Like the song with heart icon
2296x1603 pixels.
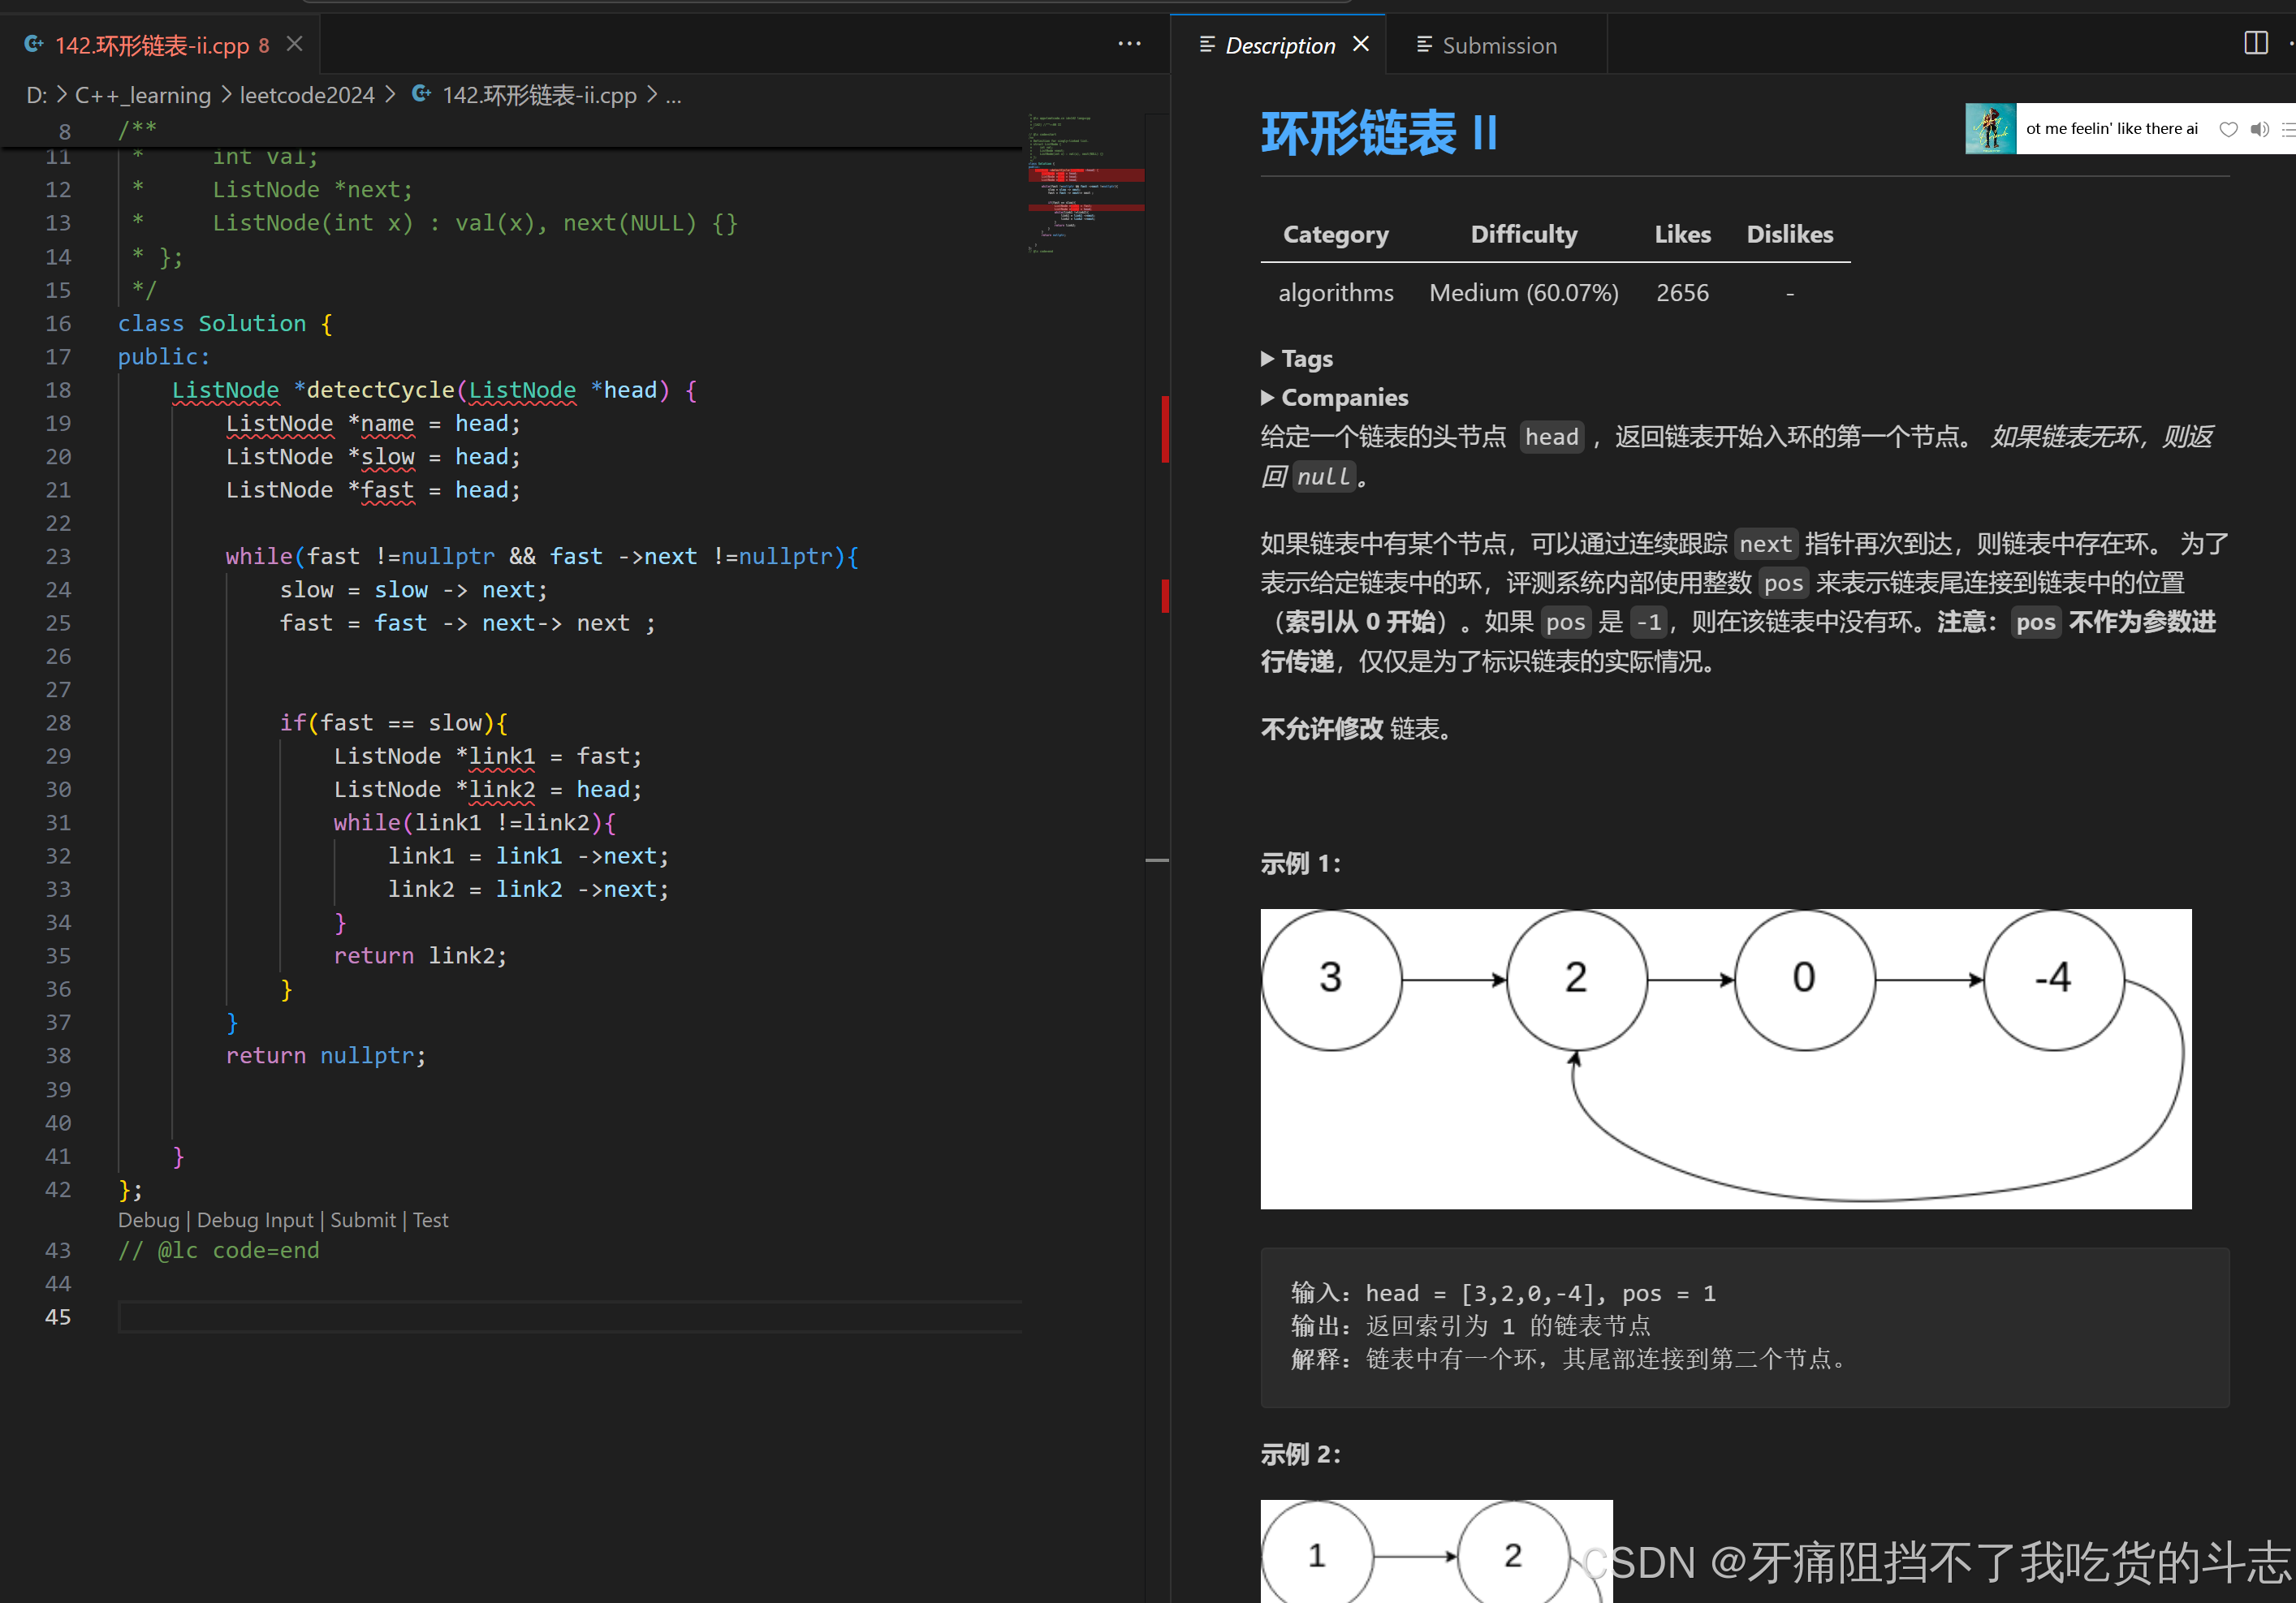(2228, 129)
